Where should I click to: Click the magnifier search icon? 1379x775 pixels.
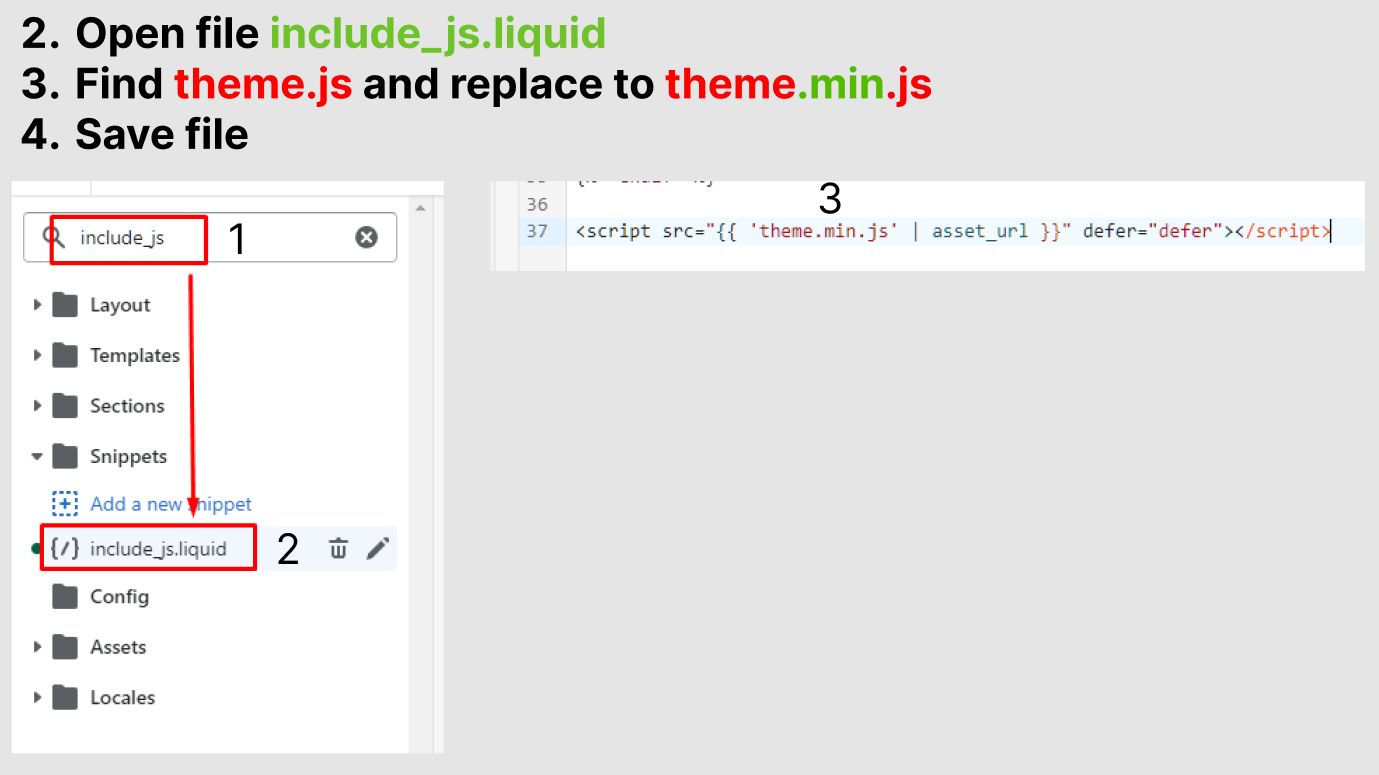point(53,237)
